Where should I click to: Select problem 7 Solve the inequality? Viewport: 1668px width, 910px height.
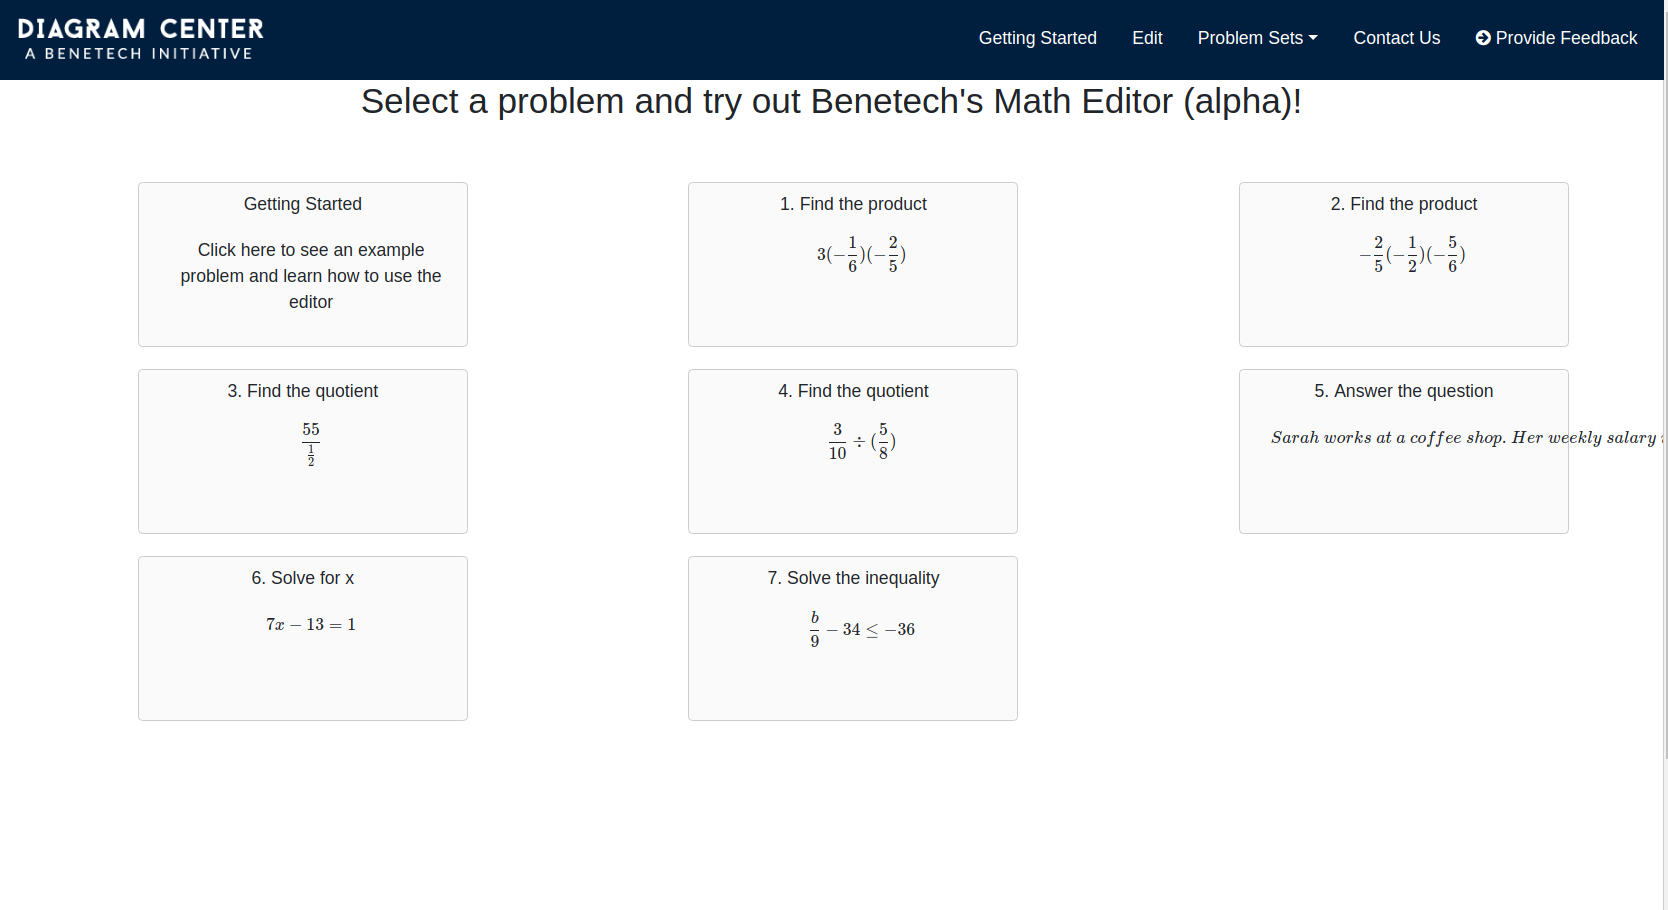tap(852, 638)
